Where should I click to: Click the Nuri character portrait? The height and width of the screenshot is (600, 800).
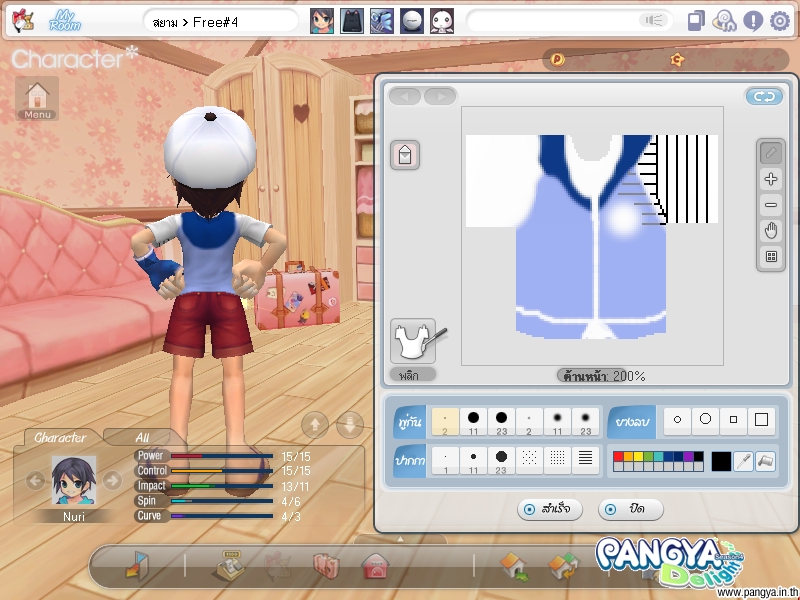(x=73, y=481)
